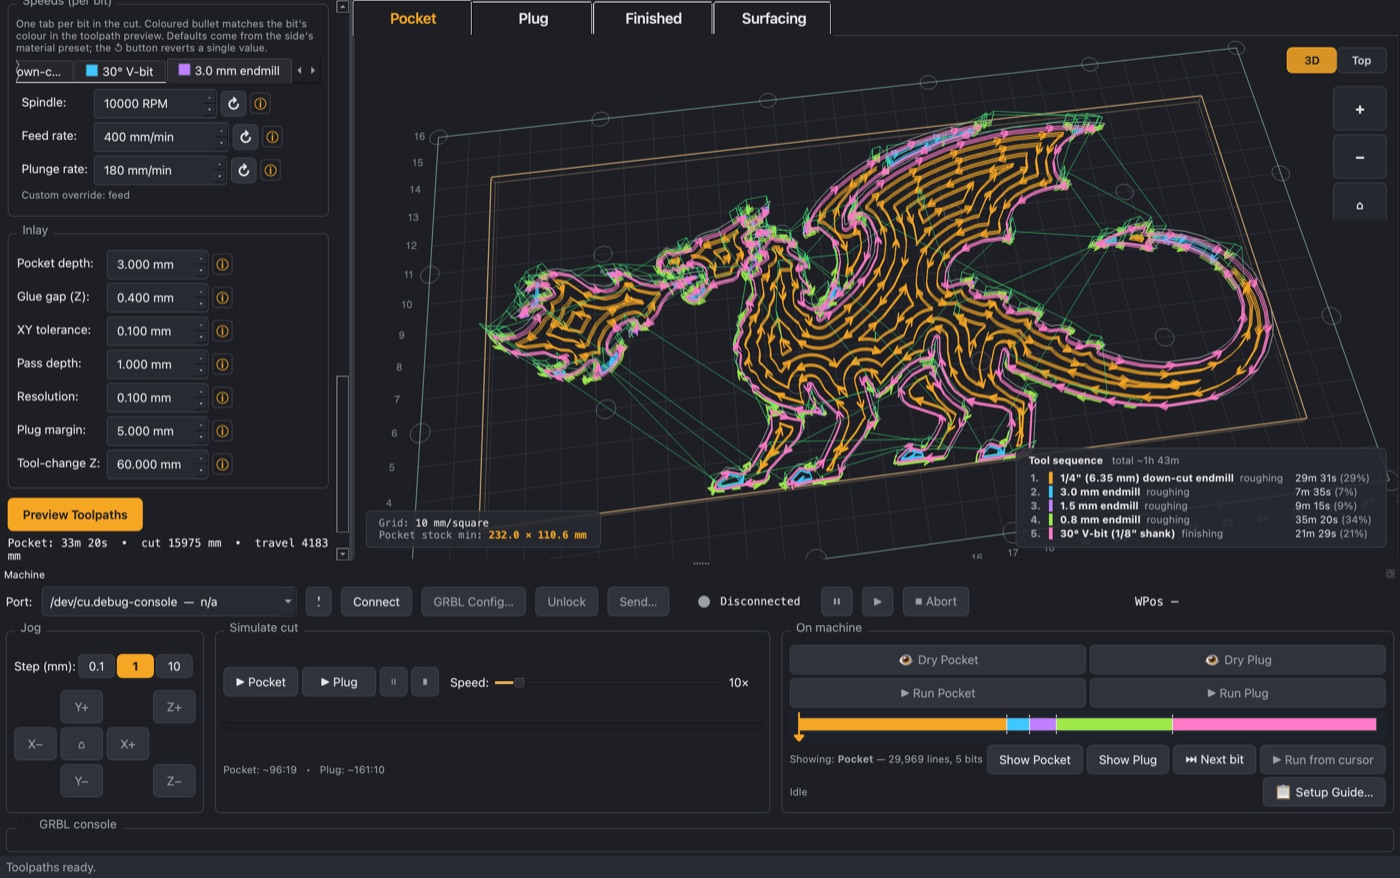Open the Surfacing tab

773,18
